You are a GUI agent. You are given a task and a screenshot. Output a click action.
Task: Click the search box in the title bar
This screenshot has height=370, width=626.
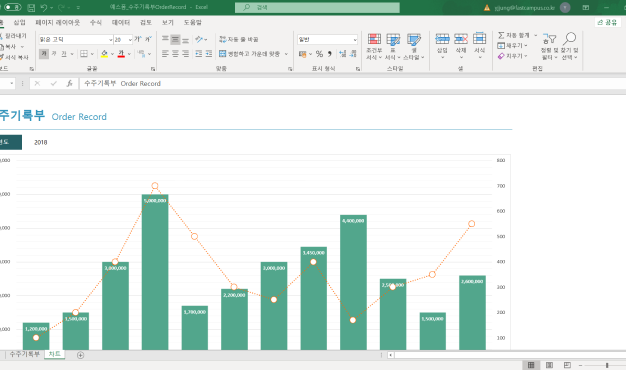[x=317, y=7]
